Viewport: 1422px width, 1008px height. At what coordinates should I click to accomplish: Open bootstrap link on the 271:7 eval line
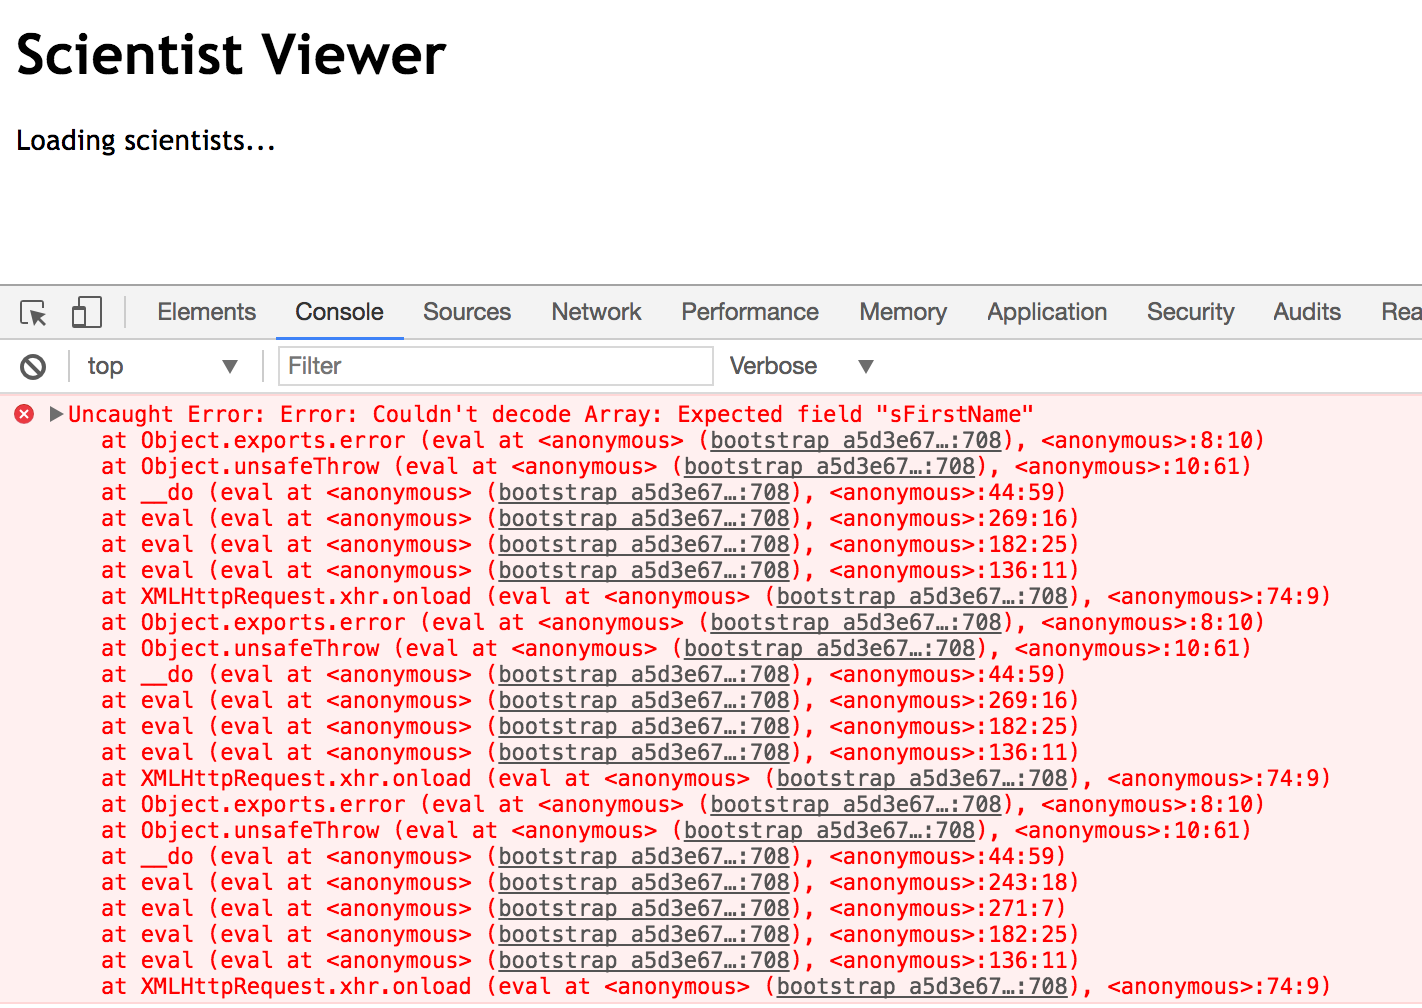click(x=644, y=909)
